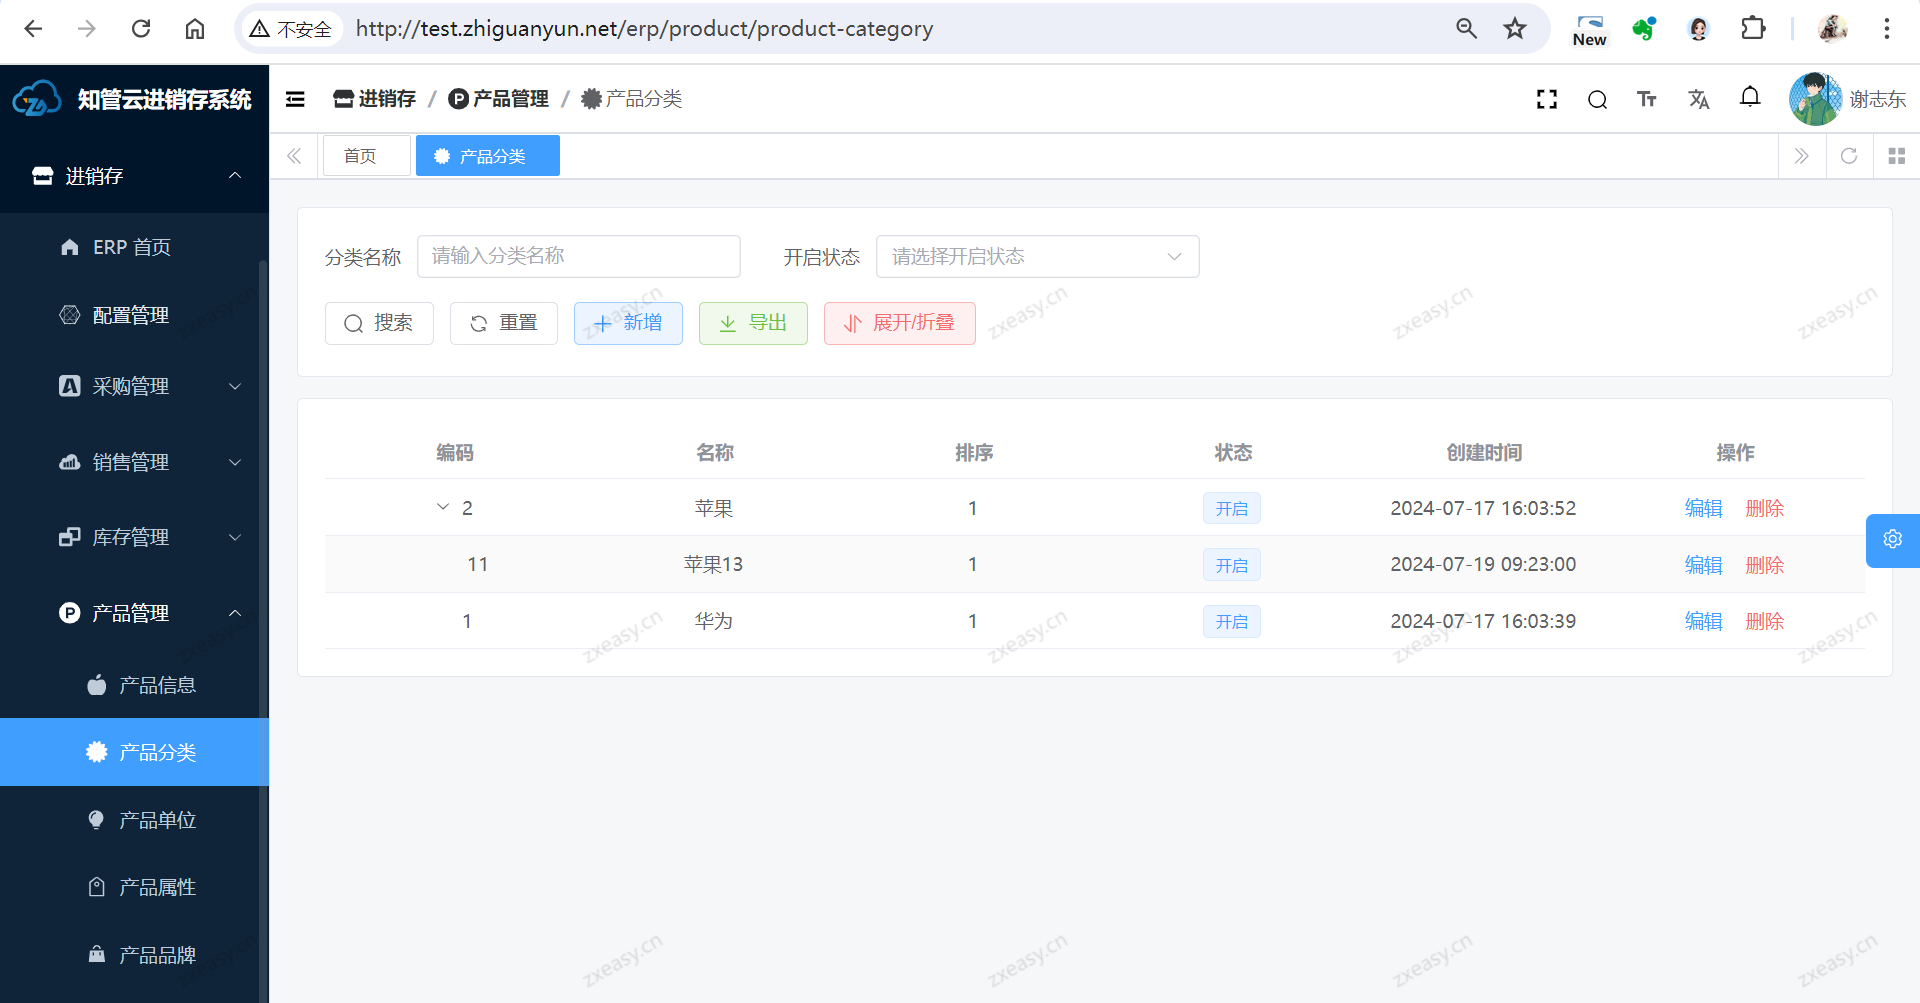Viewport: 1920px width, 1003px height.
Task: Collapse the row 2 苹果 tree arrow
Action: pyautogui.click(x=443, y=507)
